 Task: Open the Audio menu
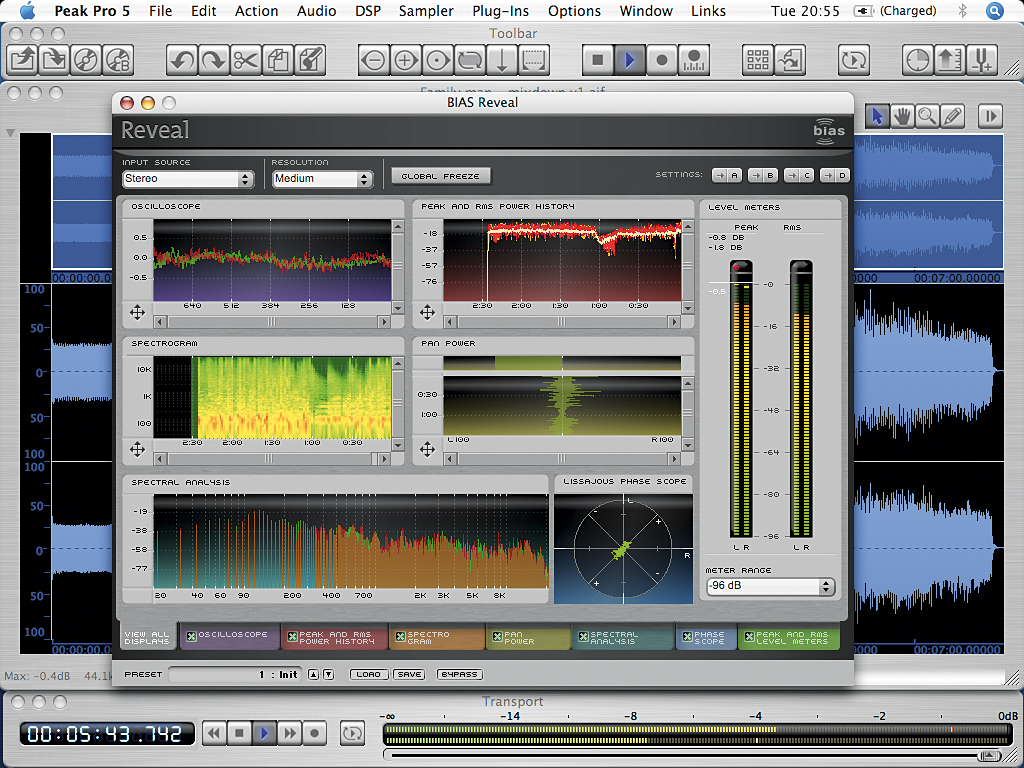pos(316,11)
